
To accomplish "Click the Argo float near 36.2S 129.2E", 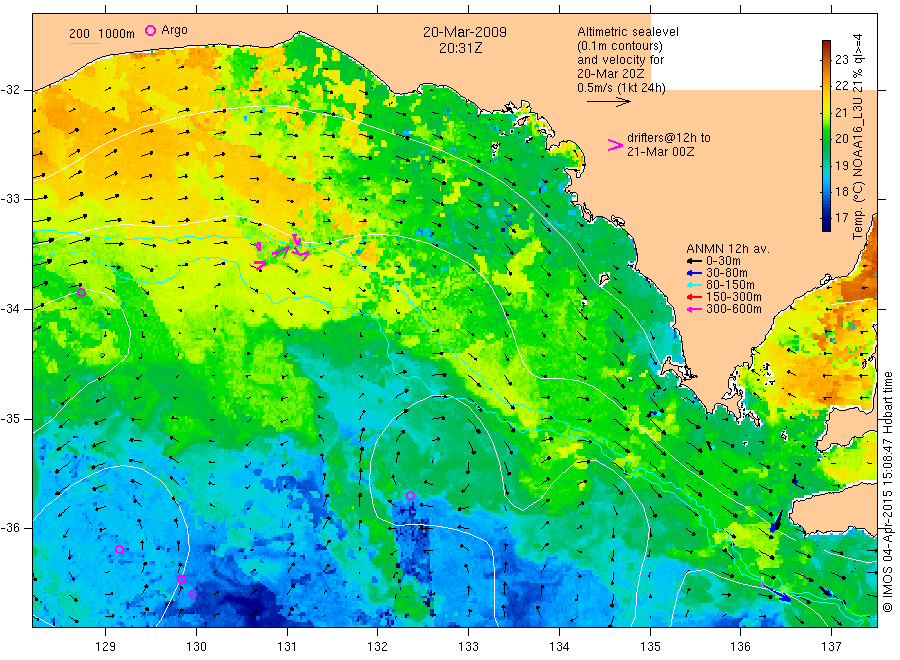I will coord(119,550).
